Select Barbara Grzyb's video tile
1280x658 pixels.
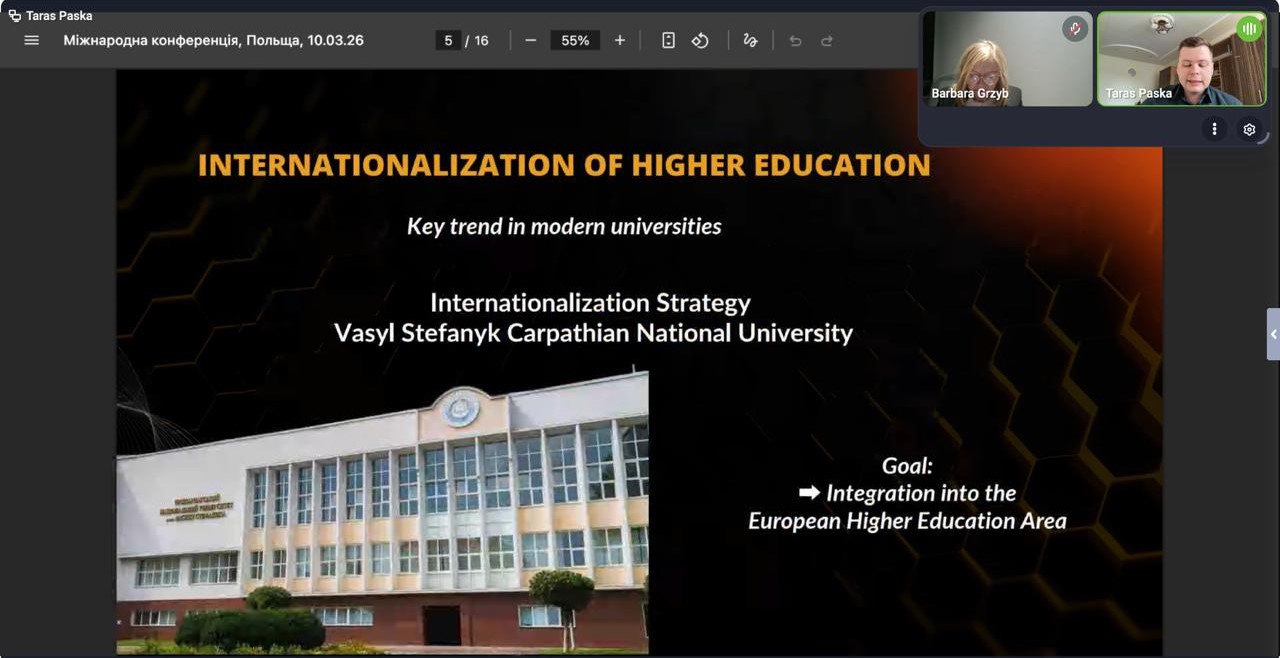pos(1007,60)
